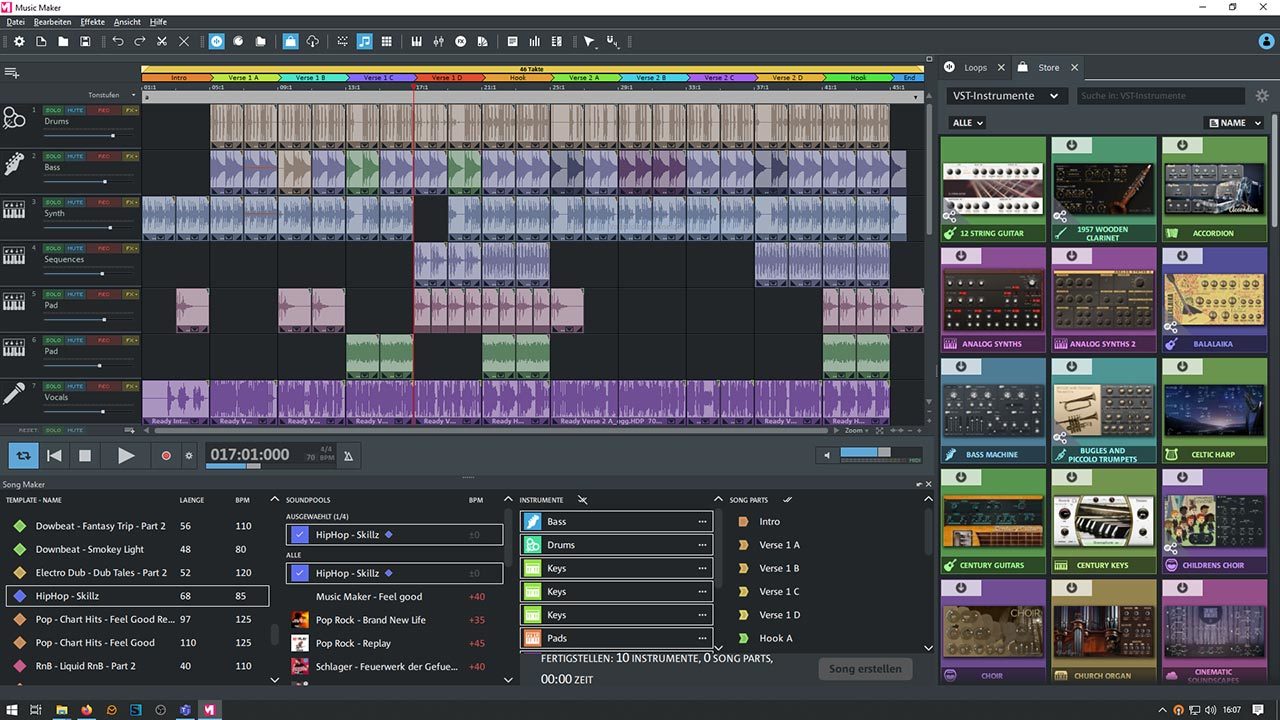This screenshot has width=1280, height=720.
Task: Click the add track icon
Action: pyautogui.click(x=12, y=73)
